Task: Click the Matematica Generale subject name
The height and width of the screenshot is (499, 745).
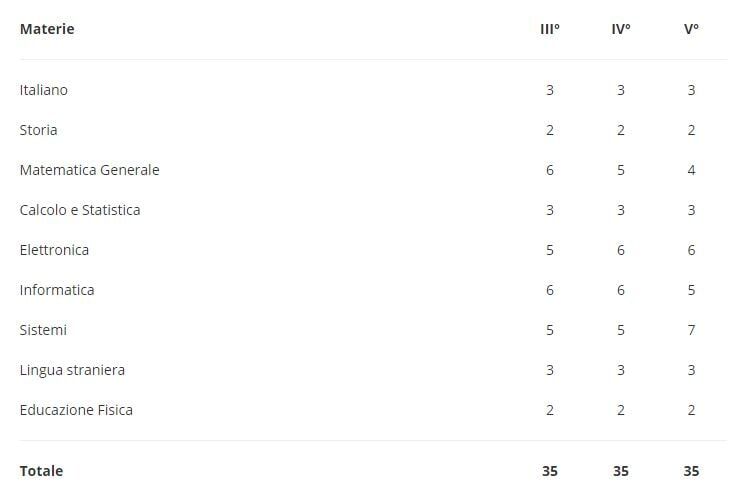Action: (x=89, y=170)
